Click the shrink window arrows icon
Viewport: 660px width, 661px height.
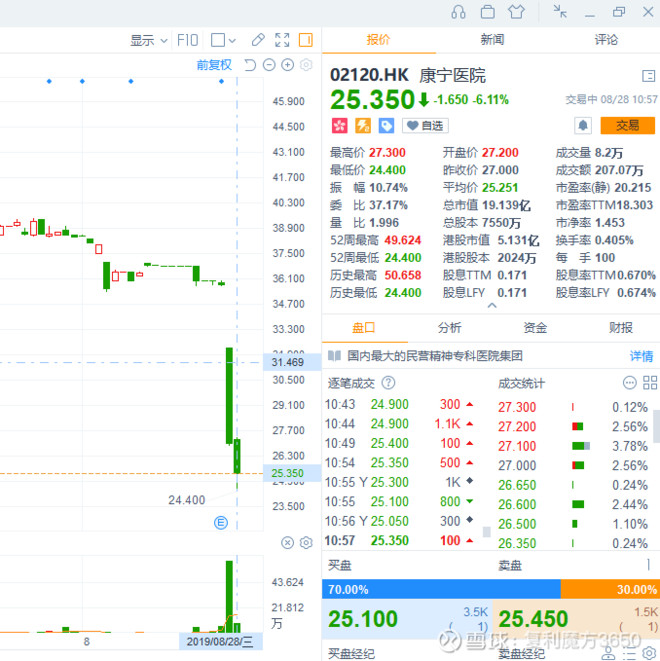[x=560, y=12]
